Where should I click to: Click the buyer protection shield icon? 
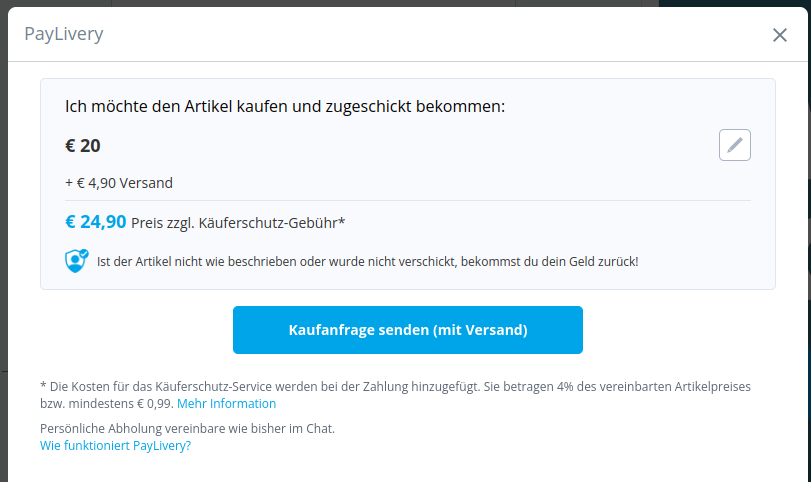pos(77,261)
